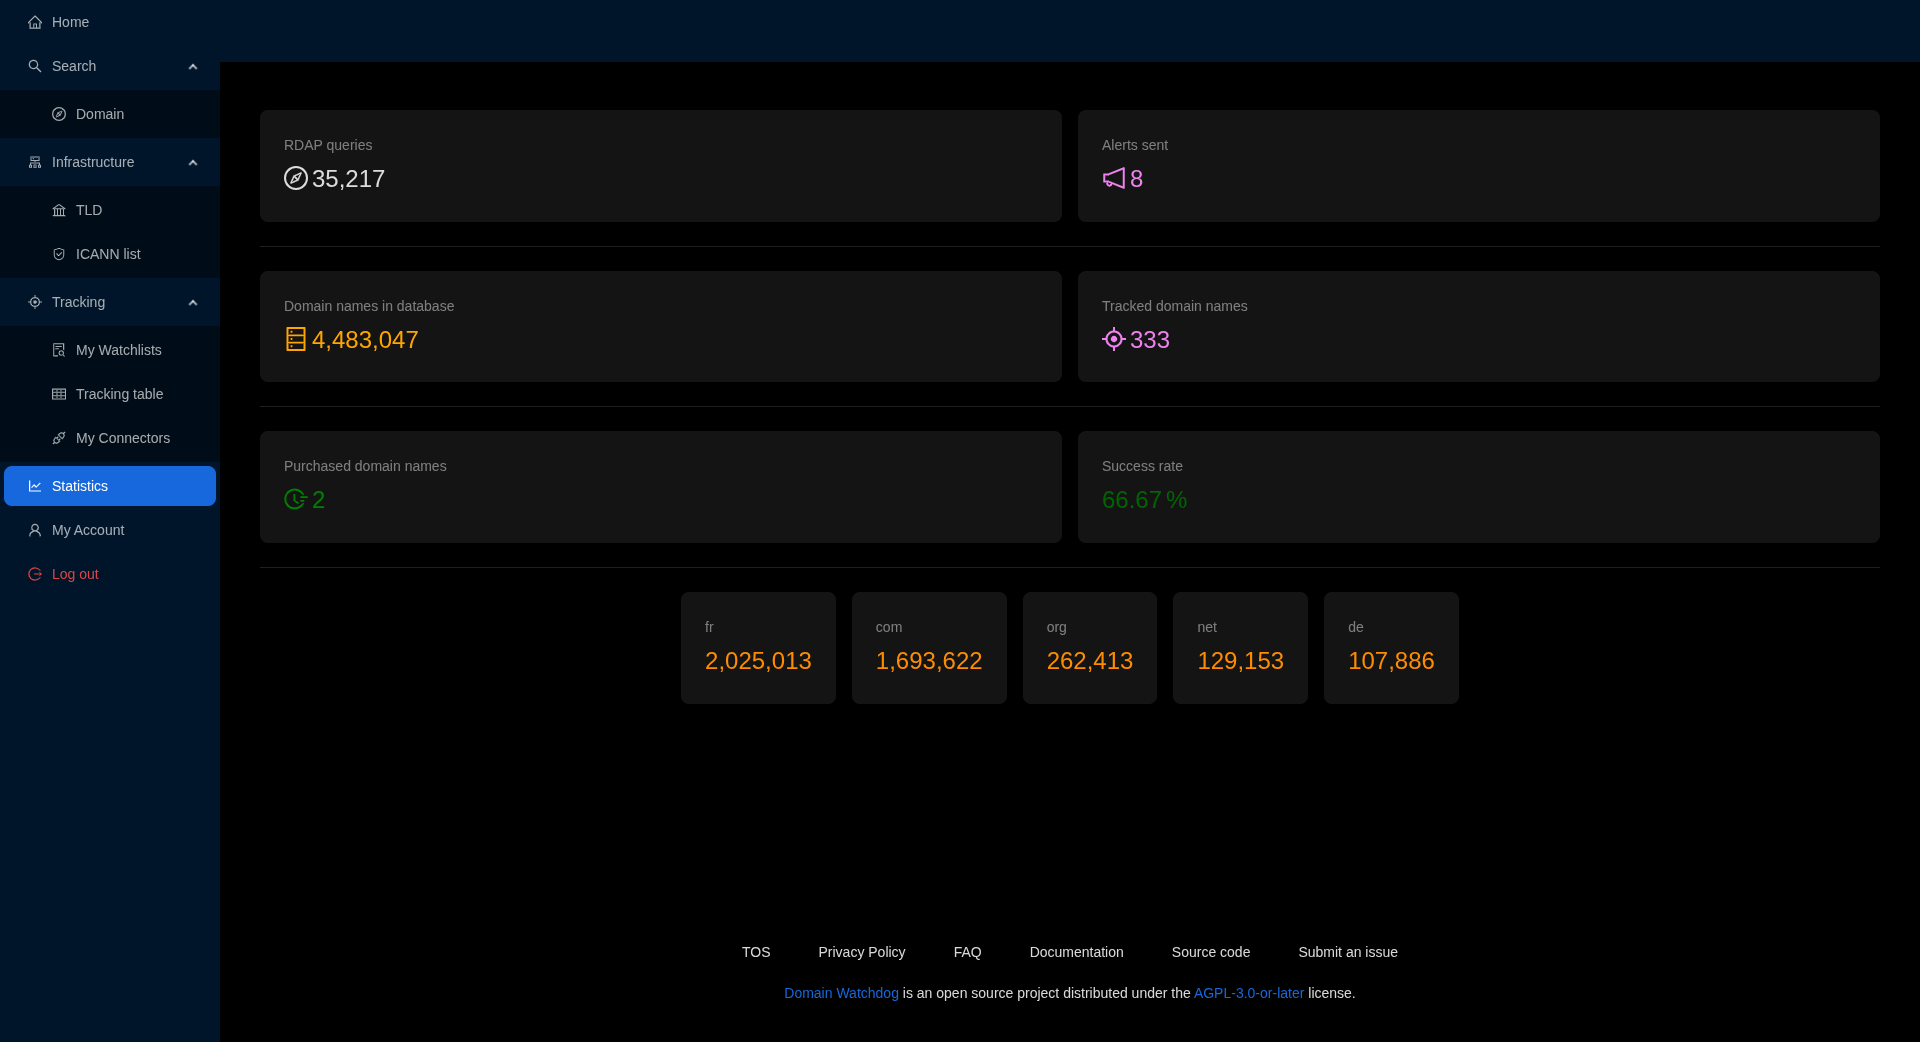Open the Statistics chart icon
The image size is (1920, 1042).
[33, 486]
